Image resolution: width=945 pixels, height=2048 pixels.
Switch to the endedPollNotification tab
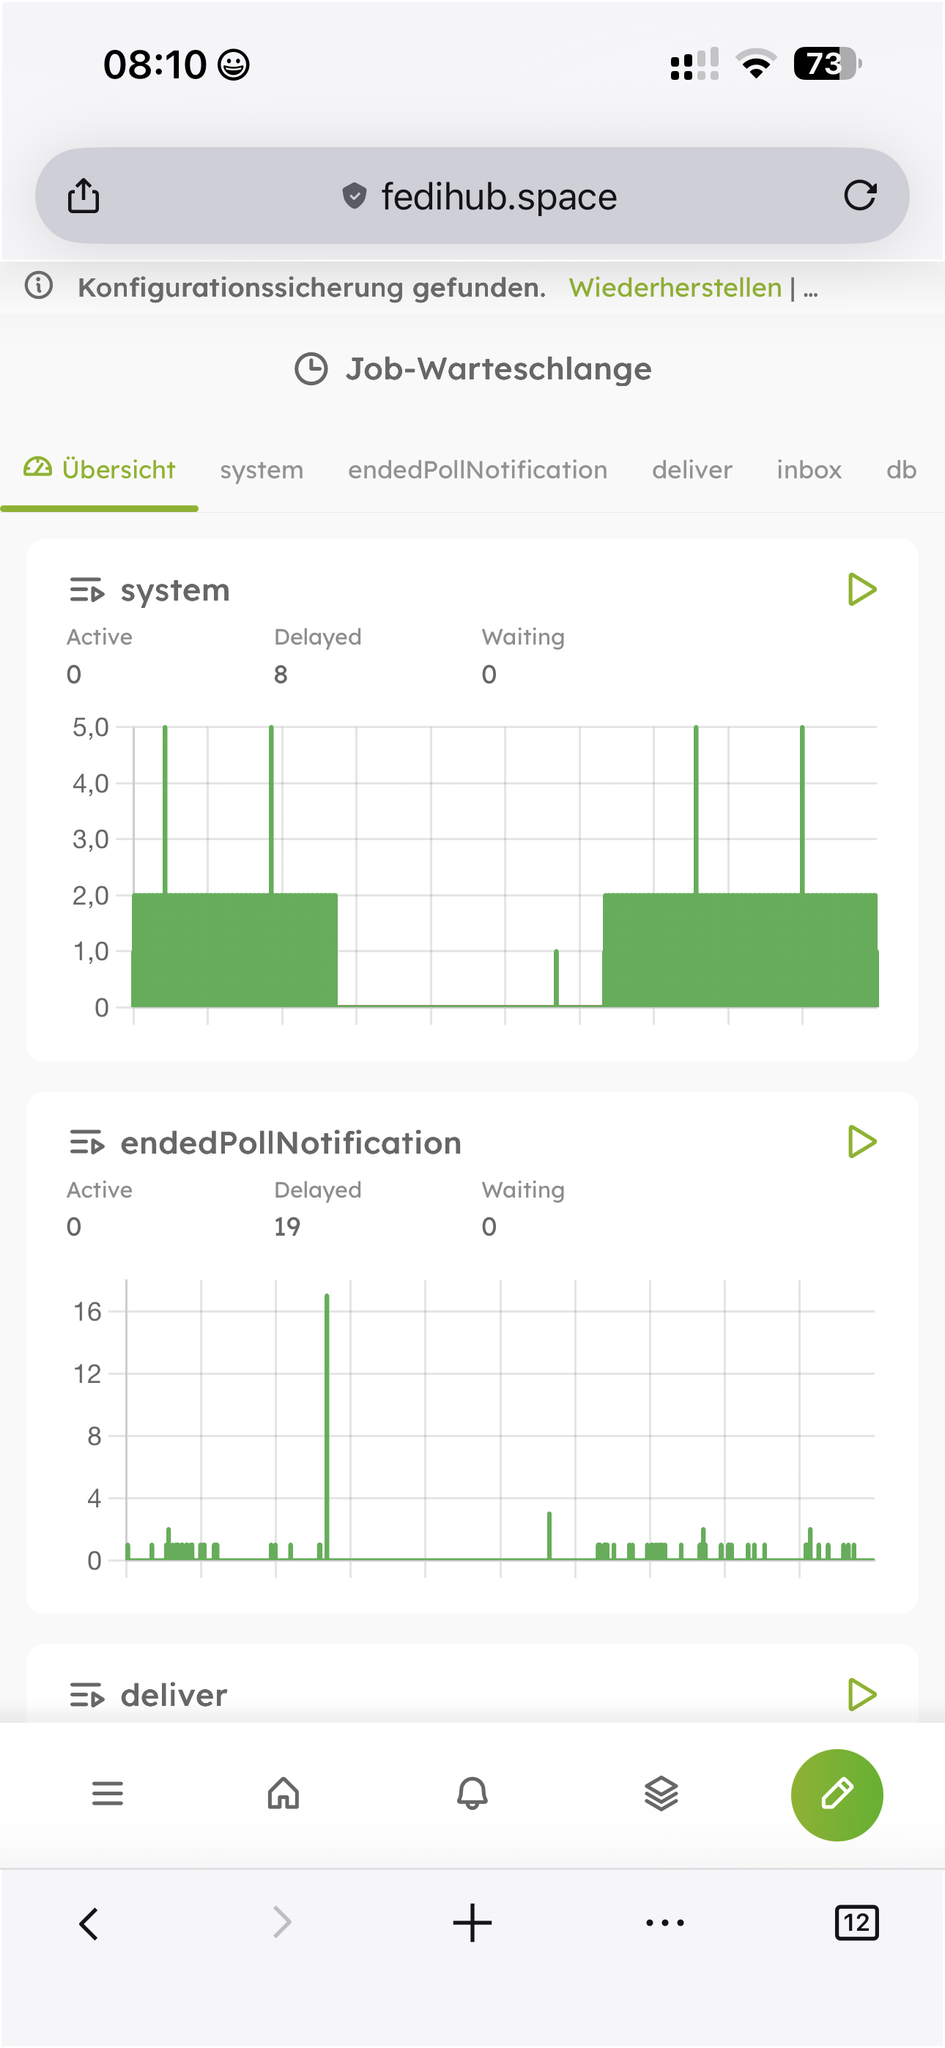click(477, 470)
